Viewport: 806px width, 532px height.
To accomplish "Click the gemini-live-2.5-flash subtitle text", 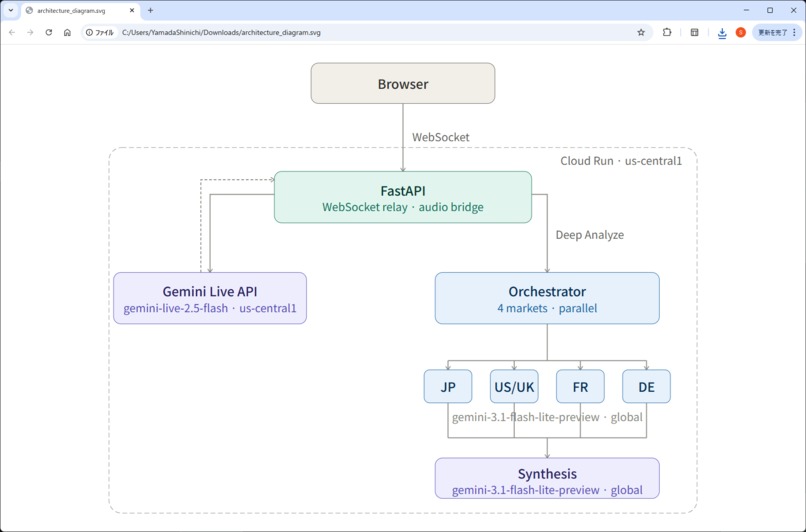I will pos(210,308).
